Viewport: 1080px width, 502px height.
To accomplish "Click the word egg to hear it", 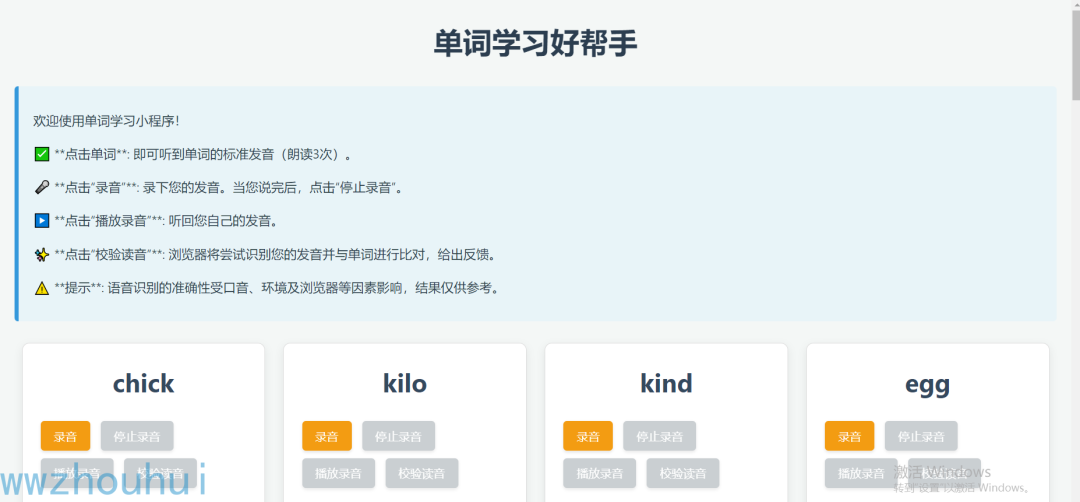I will tap(927, 384).
